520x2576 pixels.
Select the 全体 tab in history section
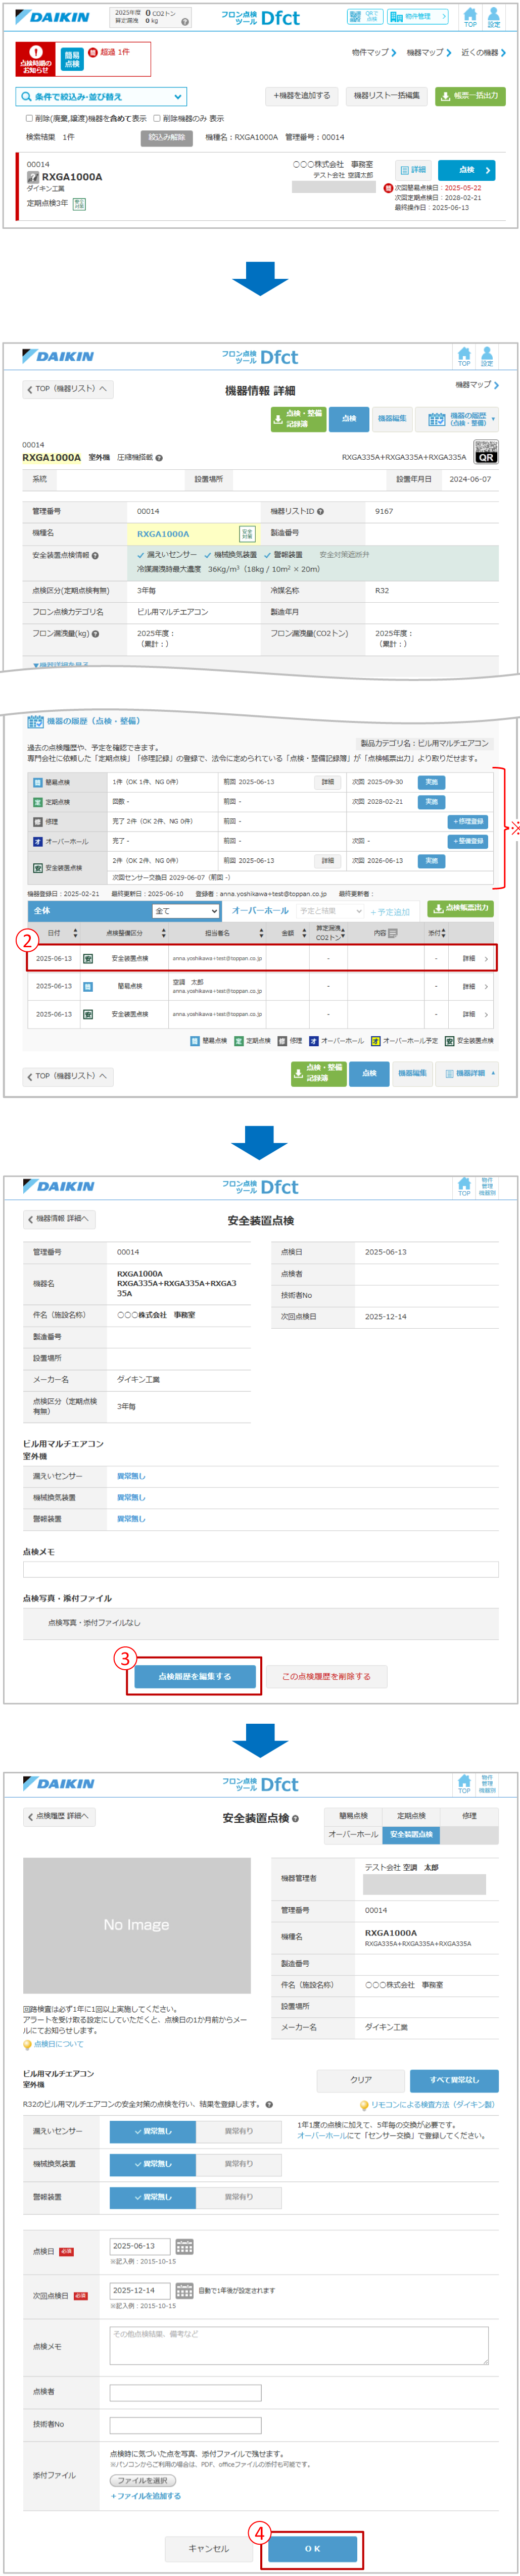point(42,911)
